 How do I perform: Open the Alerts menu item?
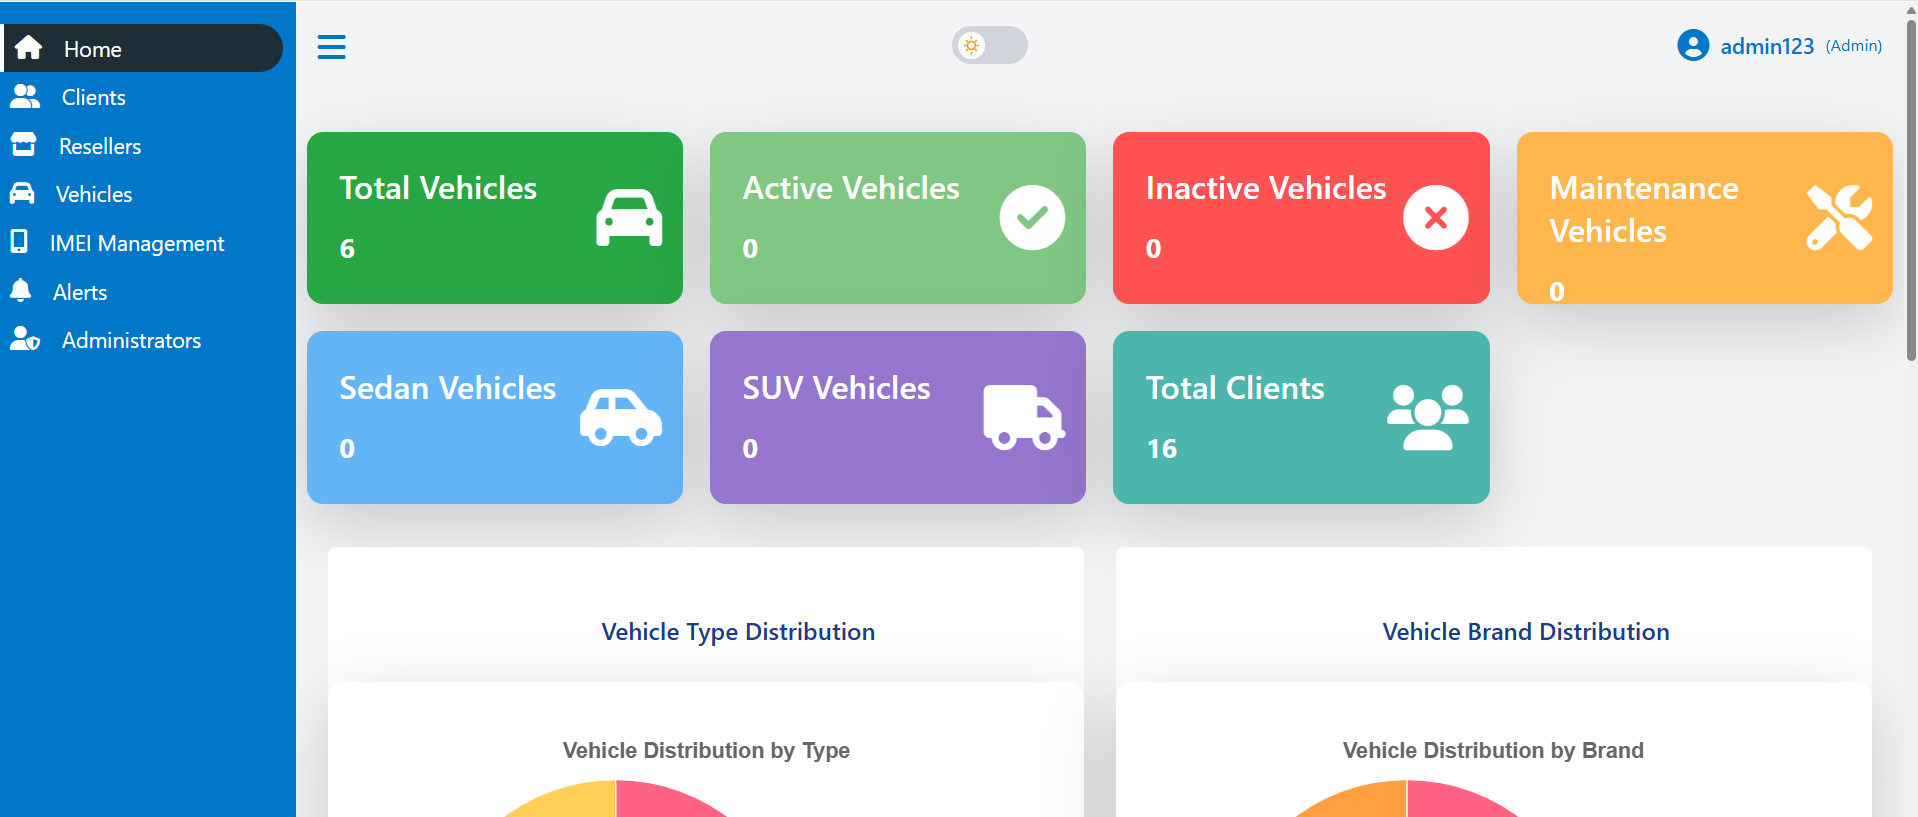coord(143,292)
